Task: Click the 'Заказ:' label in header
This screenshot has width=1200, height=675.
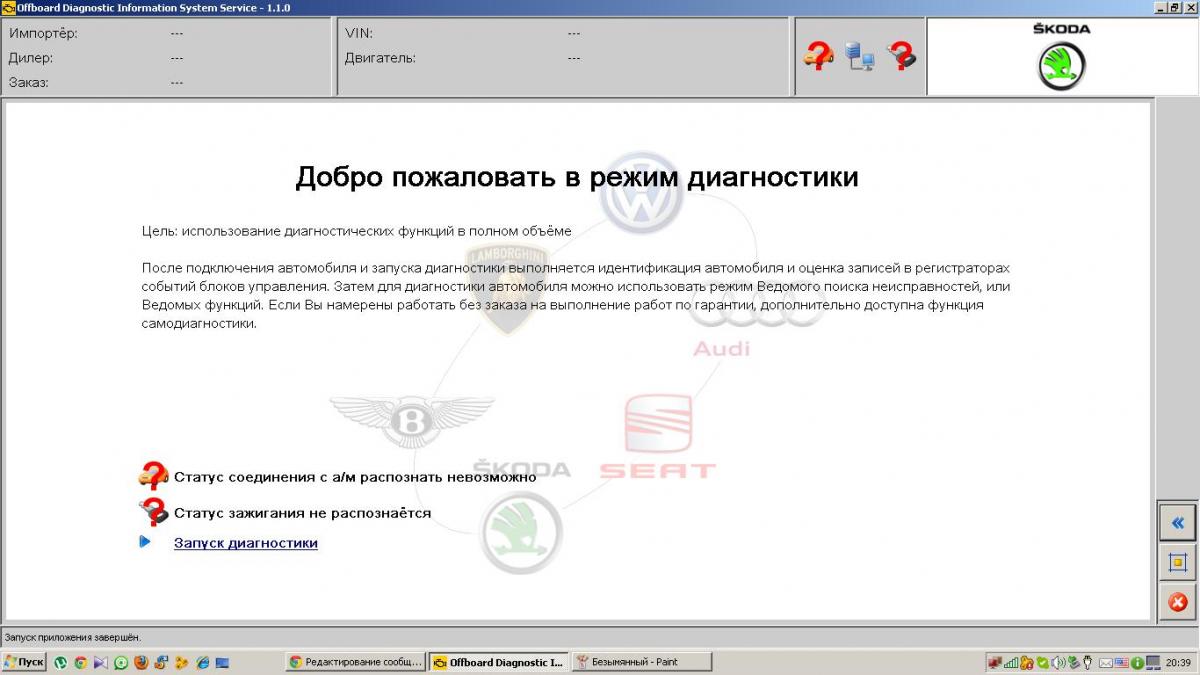Action: click(x=29, y=82)
